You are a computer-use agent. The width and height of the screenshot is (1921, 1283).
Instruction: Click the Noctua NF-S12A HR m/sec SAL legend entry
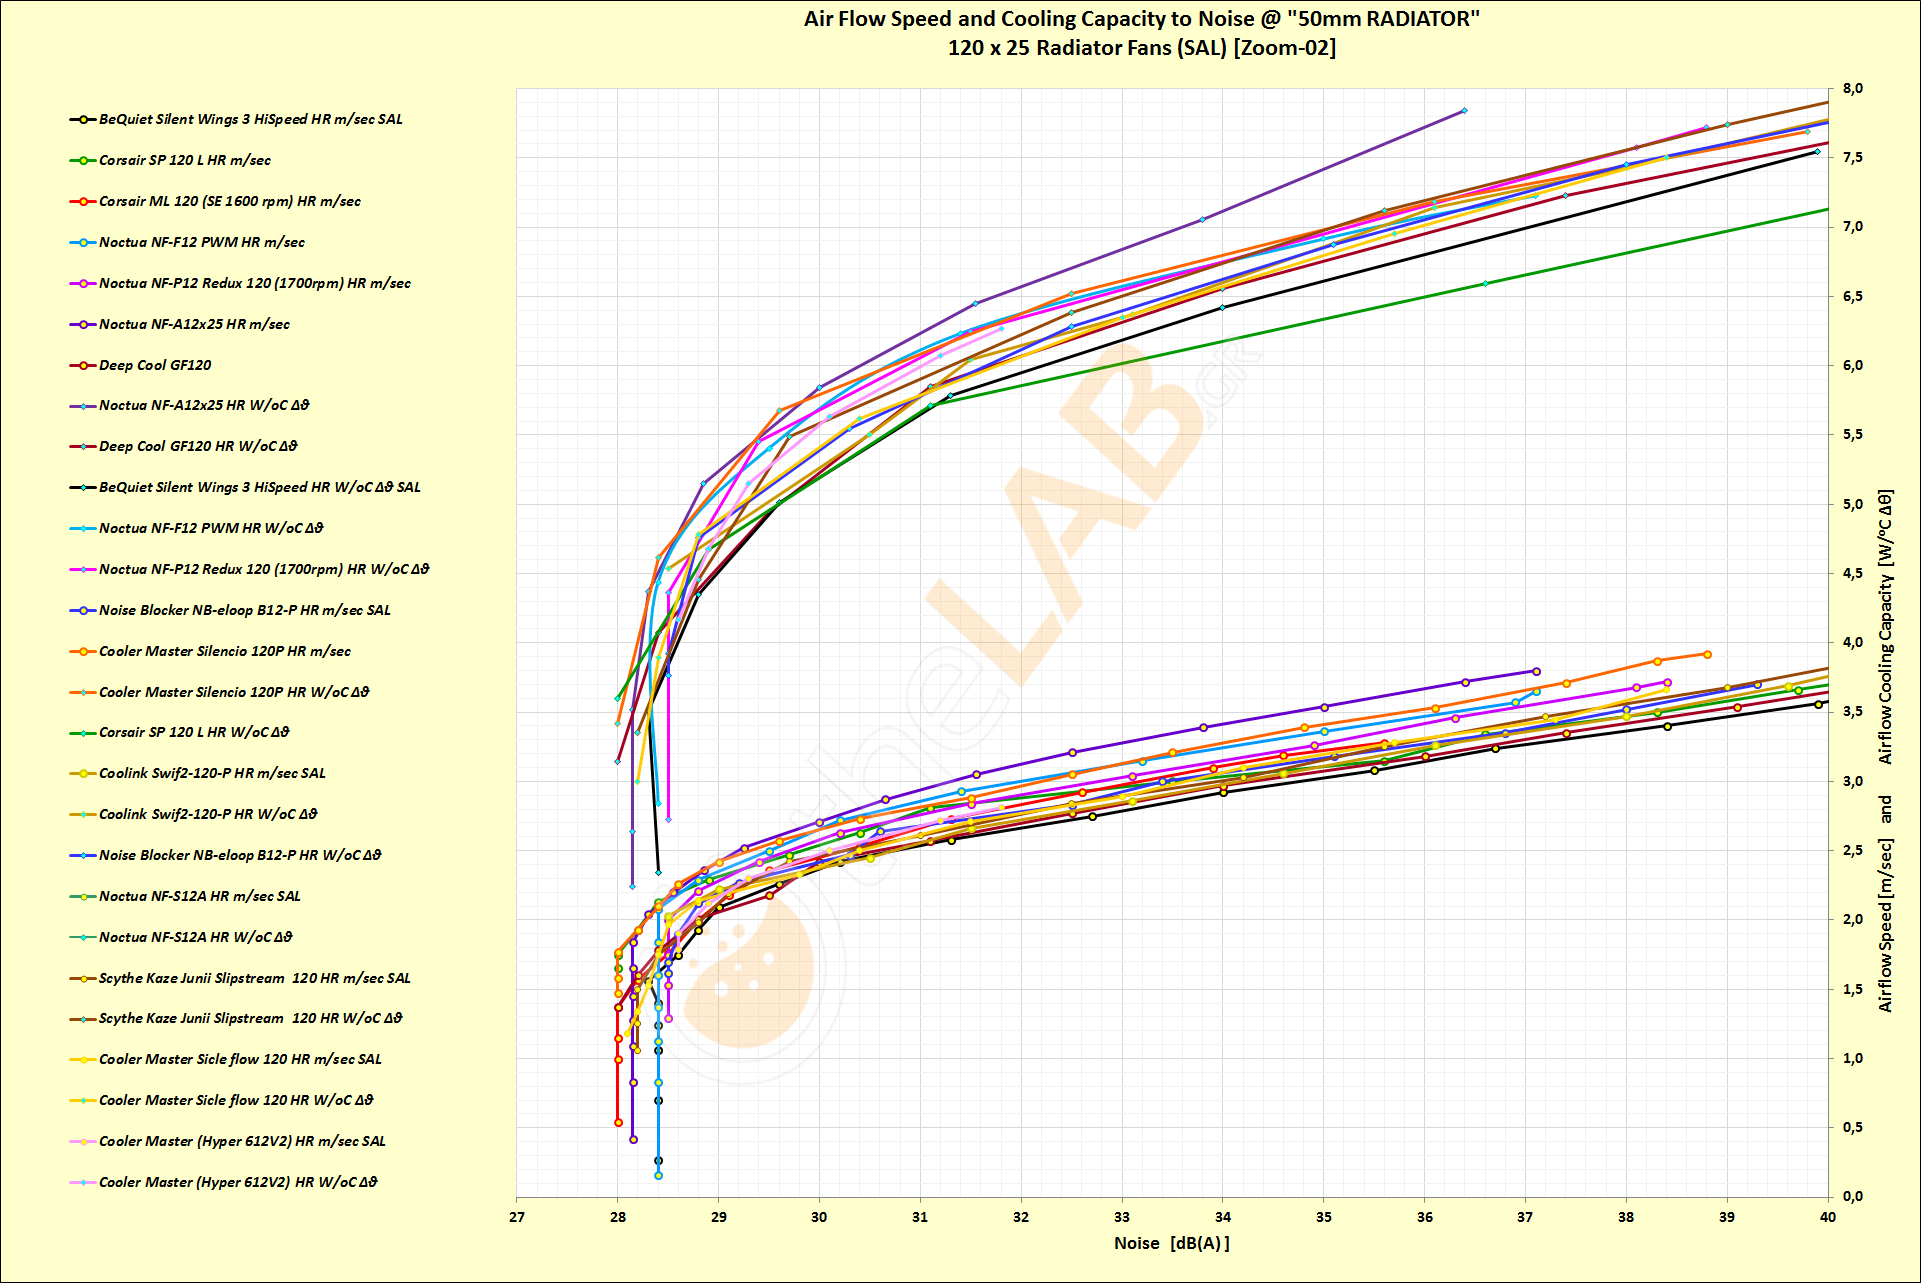point(199,897)
